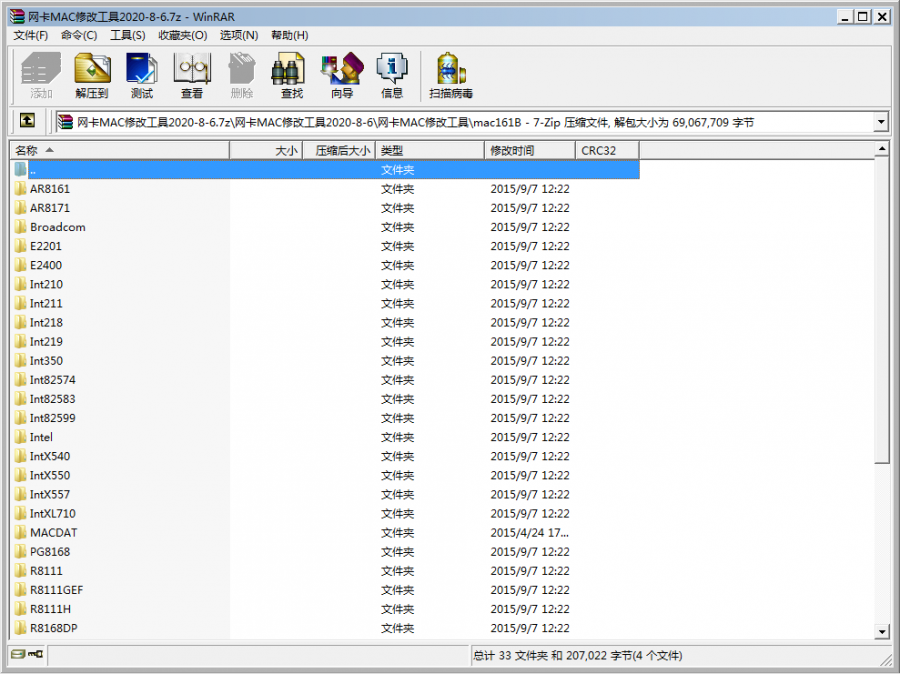This screenshot has height=674, width=900.
Task: Click the archive icon in address bar
Action: coord(65,122)
